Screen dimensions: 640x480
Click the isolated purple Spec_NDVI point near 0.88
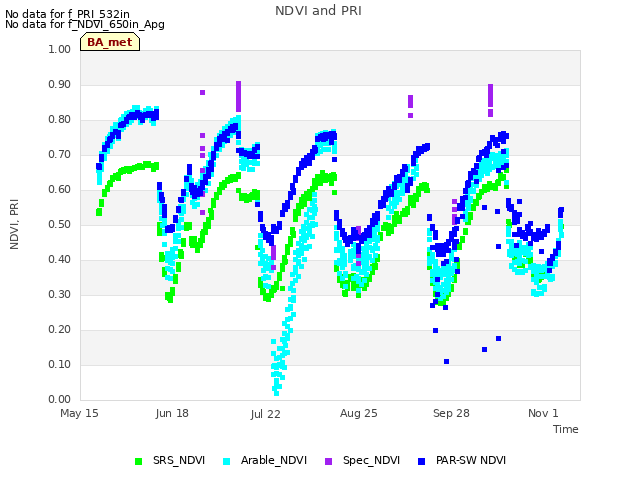click(x=202, y=93)
